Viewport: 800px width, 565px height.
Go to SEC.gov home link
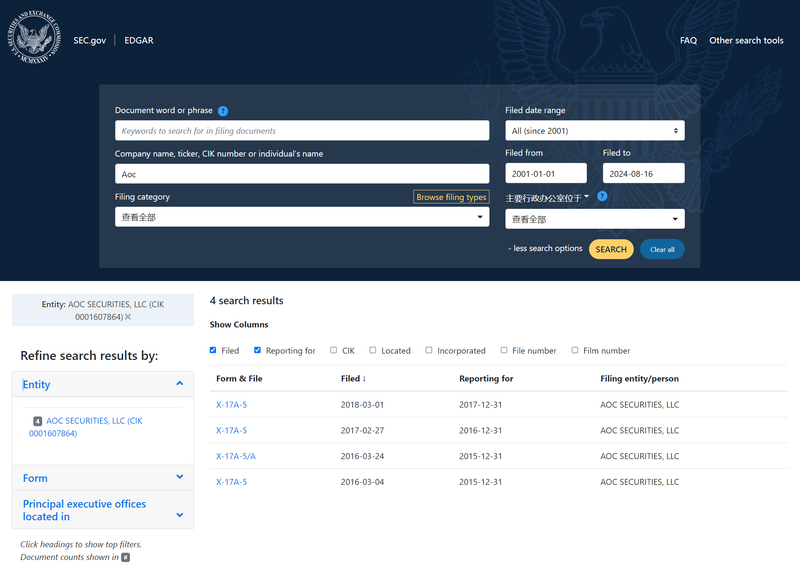tap(89, 40)
